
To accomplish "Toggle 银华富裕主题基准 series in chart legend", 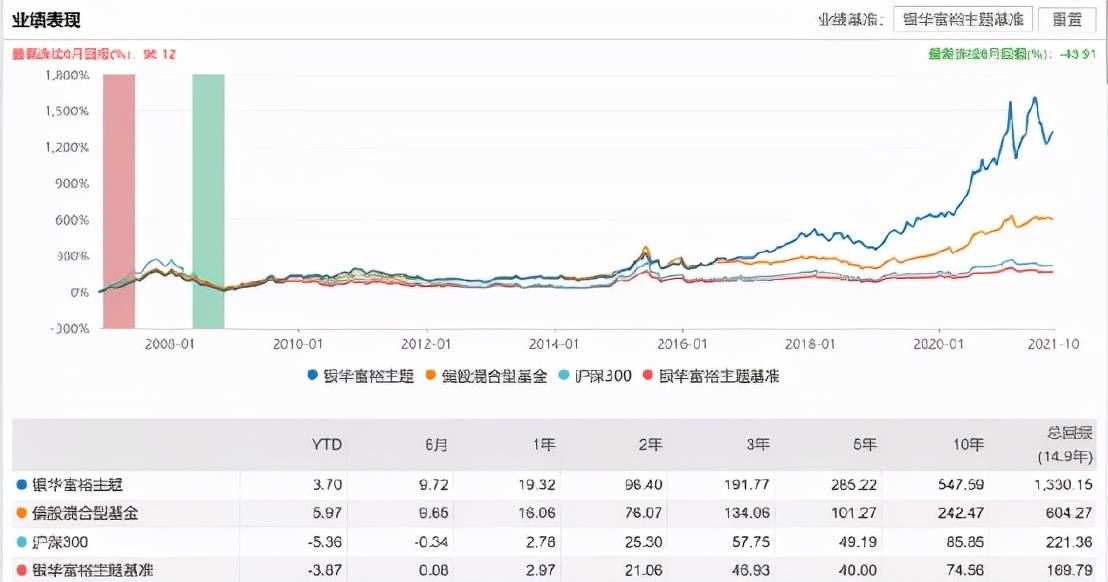I will (x=711, y=376).
